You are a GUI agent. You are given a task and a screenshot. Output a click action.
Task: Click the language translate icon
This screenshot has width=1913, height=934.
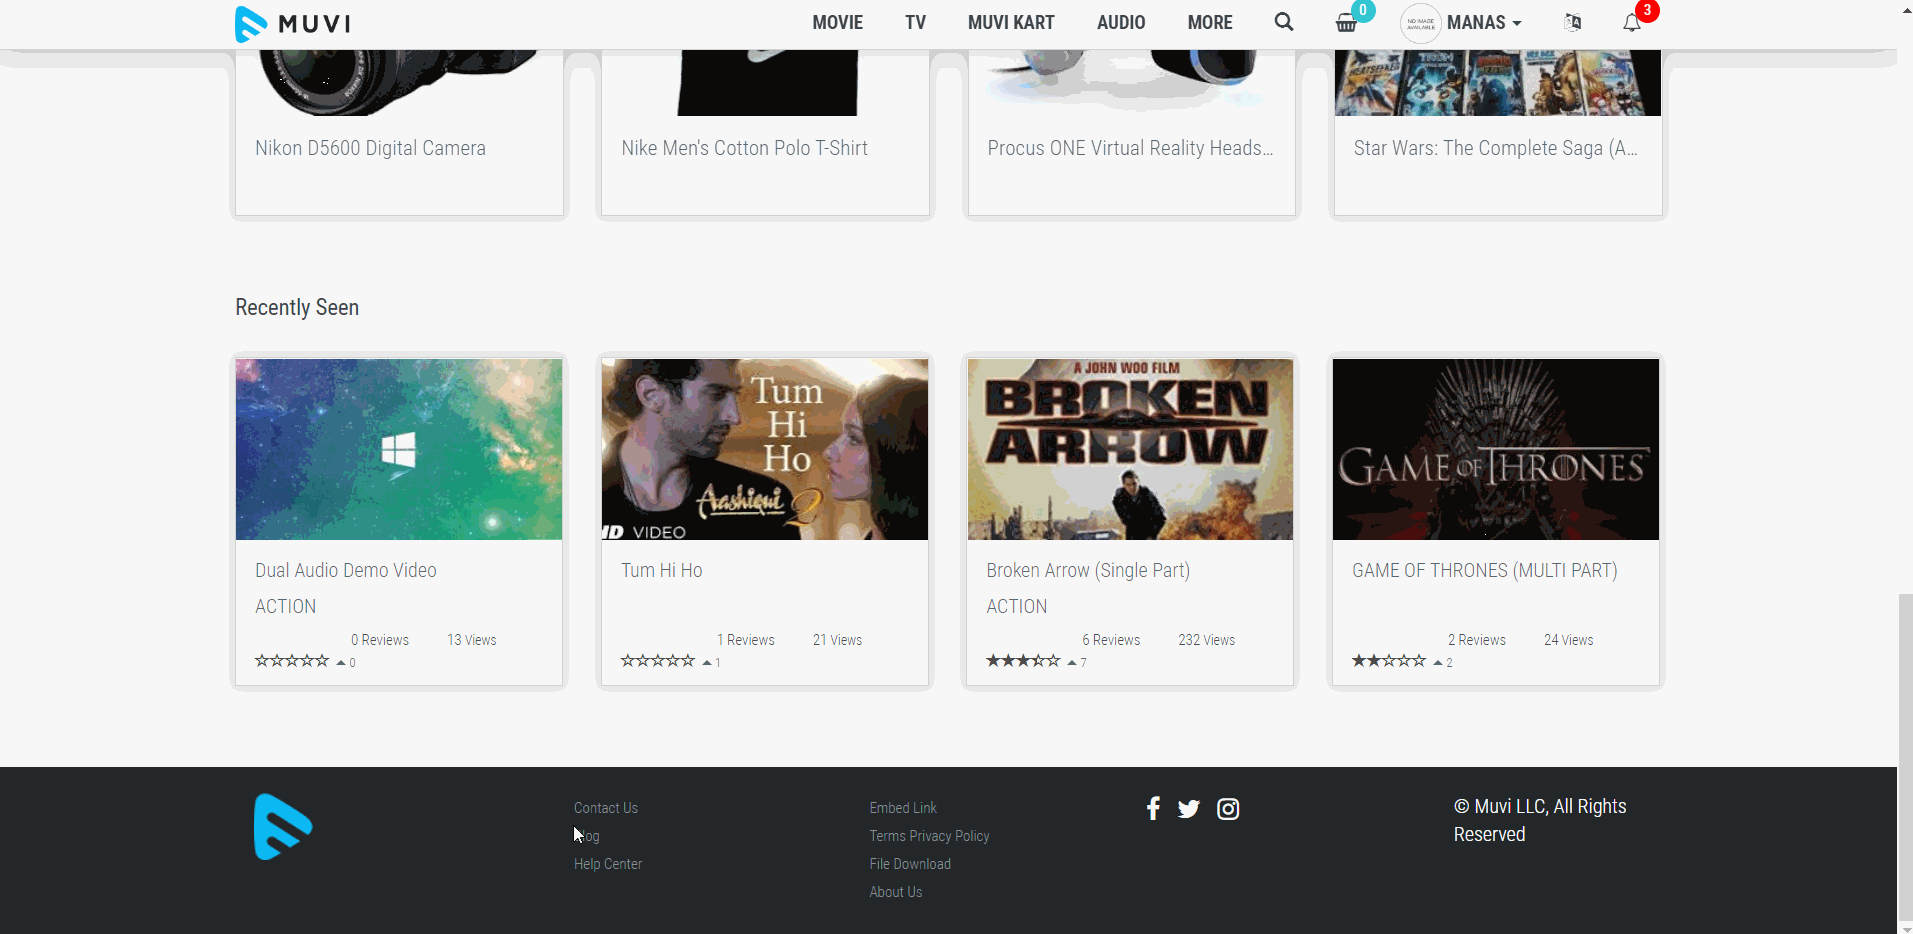coord(1572,22)
